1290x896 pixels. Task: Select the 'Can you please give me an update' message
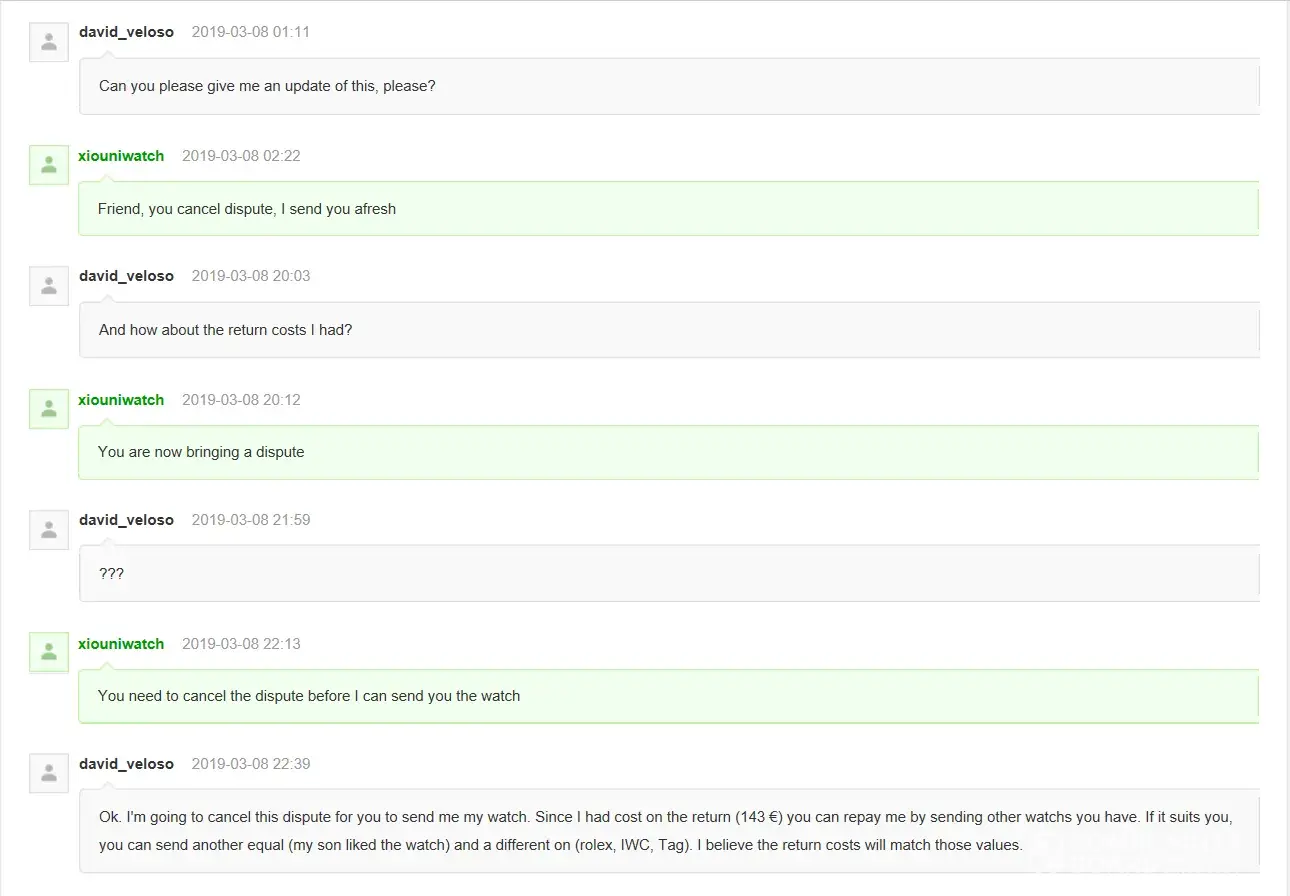click(267, 86)
